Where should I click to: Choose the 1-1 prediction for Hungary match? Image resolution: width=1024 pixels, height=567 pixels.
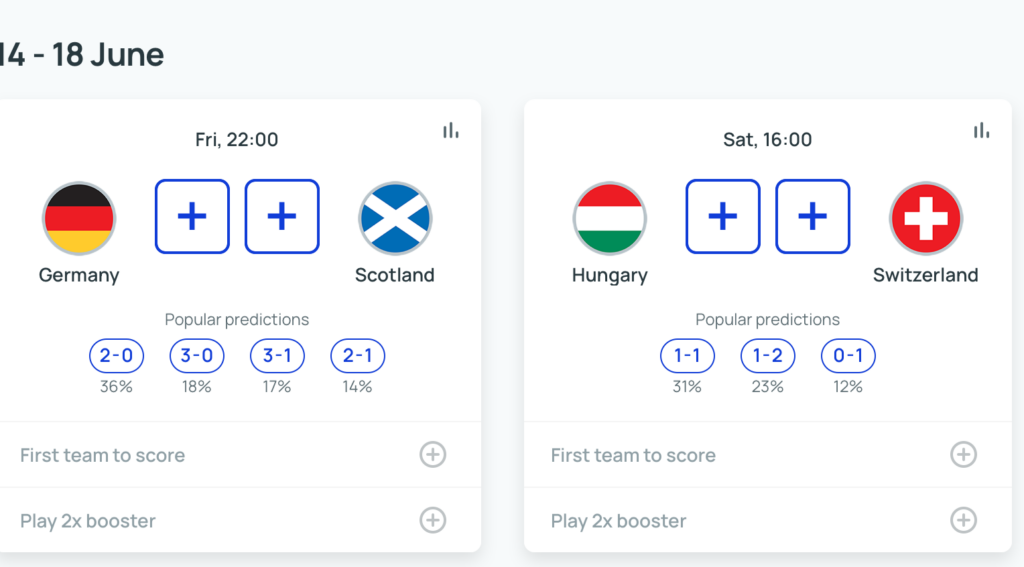click(x=687, y=355)
